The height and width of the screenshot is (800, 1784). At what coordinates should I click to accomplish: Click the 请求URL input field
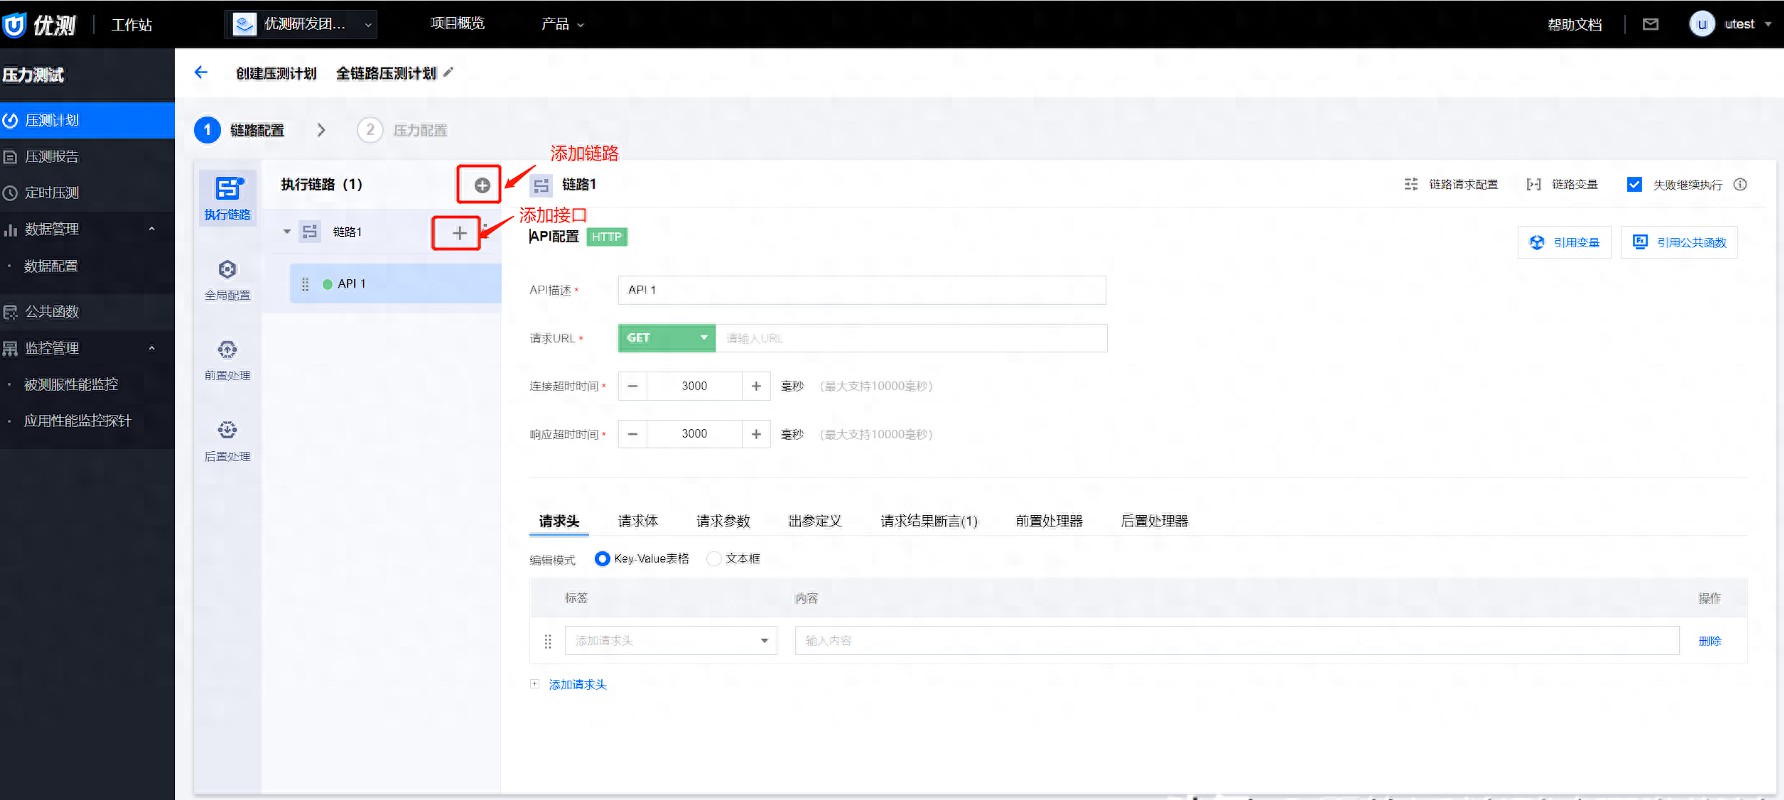coord(912,338)
